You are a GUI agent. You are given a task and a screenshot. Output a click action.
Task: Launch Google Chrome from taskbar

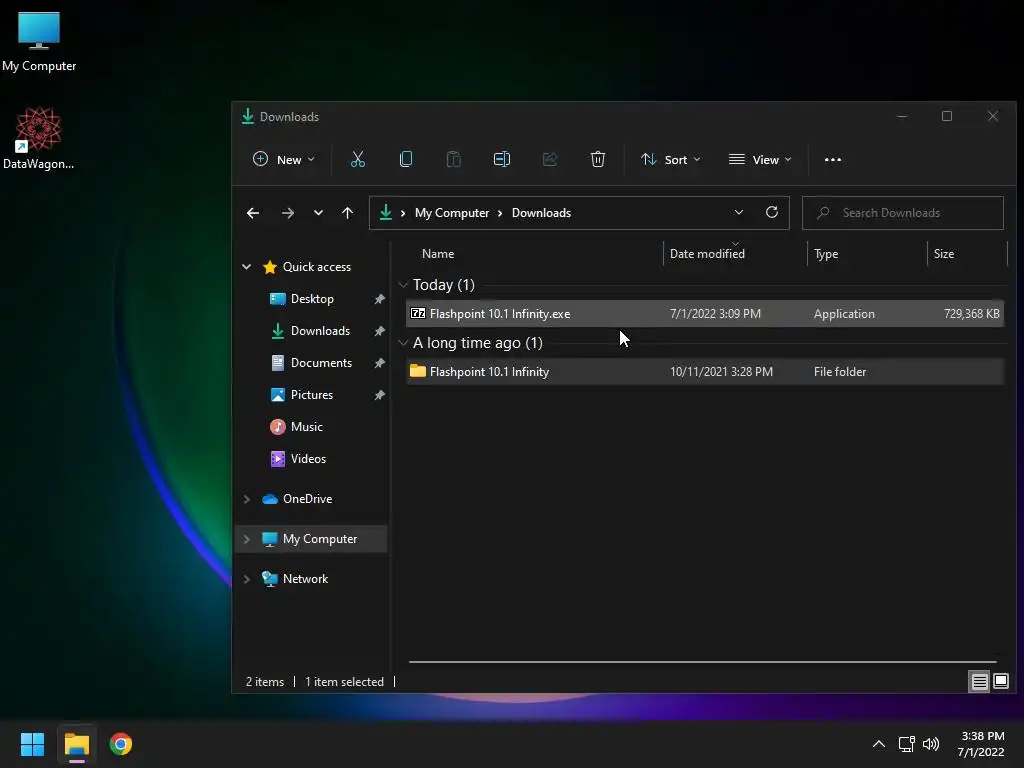(121, 744)
